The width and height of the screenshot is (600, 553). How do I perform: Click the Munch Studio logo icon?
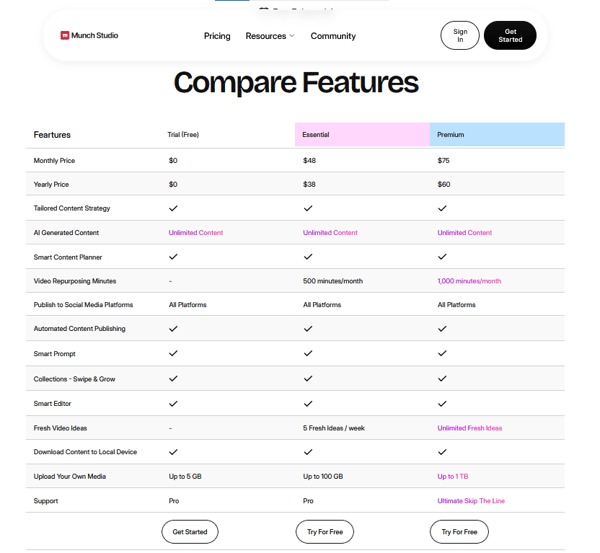click(65, 36)
